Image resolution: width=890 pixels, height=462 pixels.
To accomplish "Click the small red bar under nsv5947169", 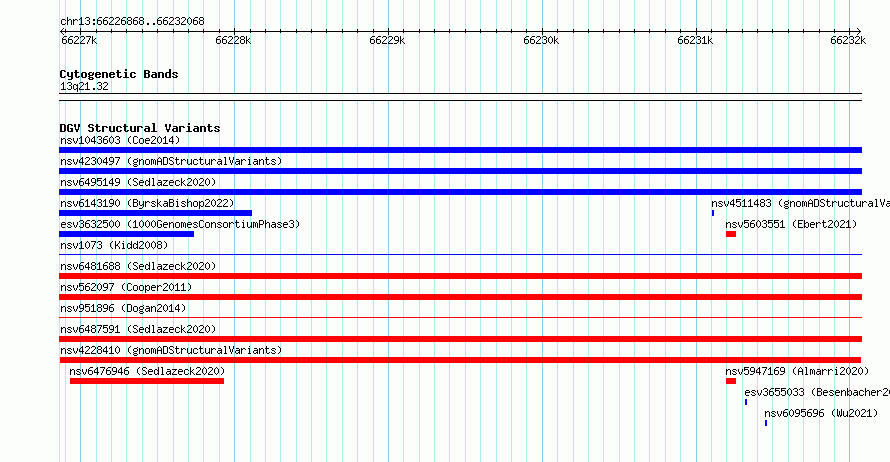I will point(731,381).
